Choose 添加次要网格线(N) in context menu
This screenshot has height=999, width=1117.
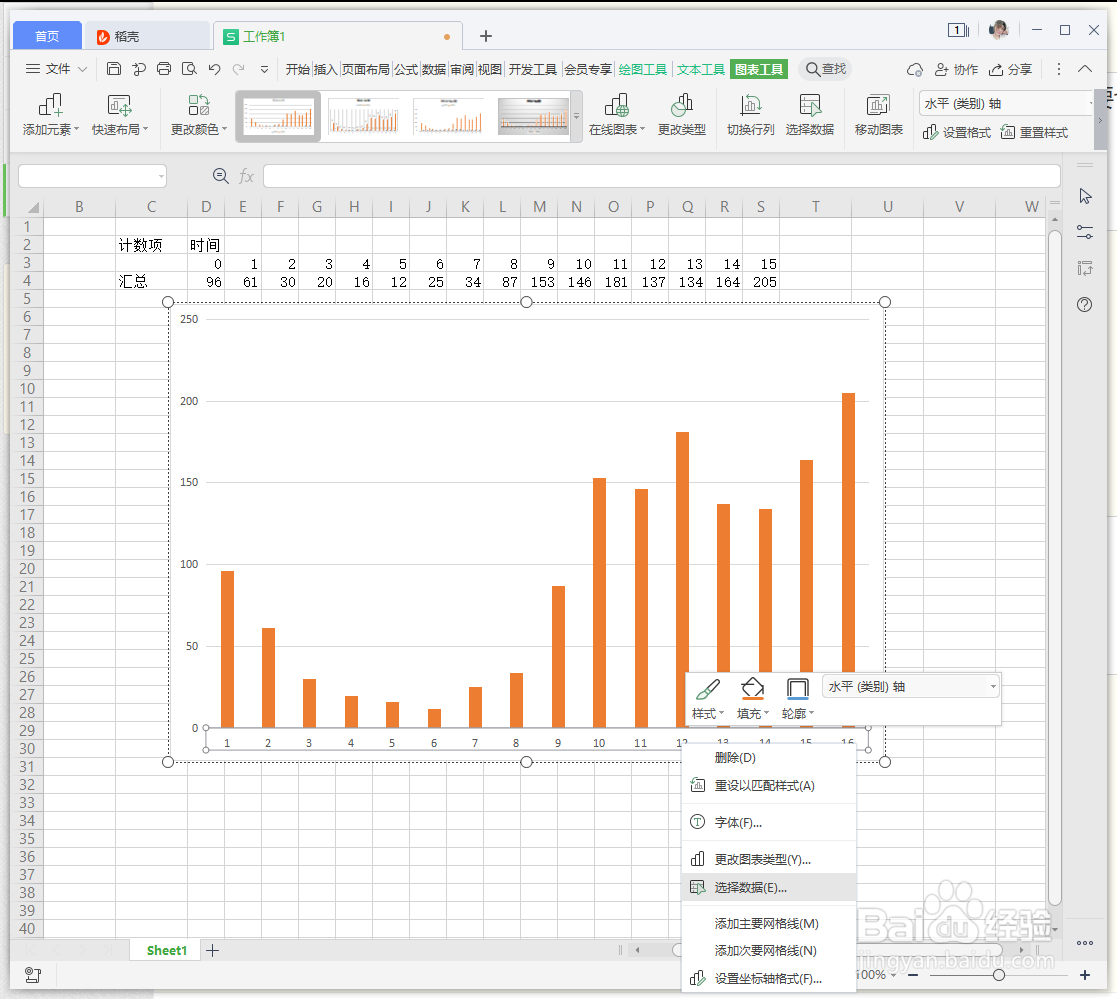pos(769,951)
